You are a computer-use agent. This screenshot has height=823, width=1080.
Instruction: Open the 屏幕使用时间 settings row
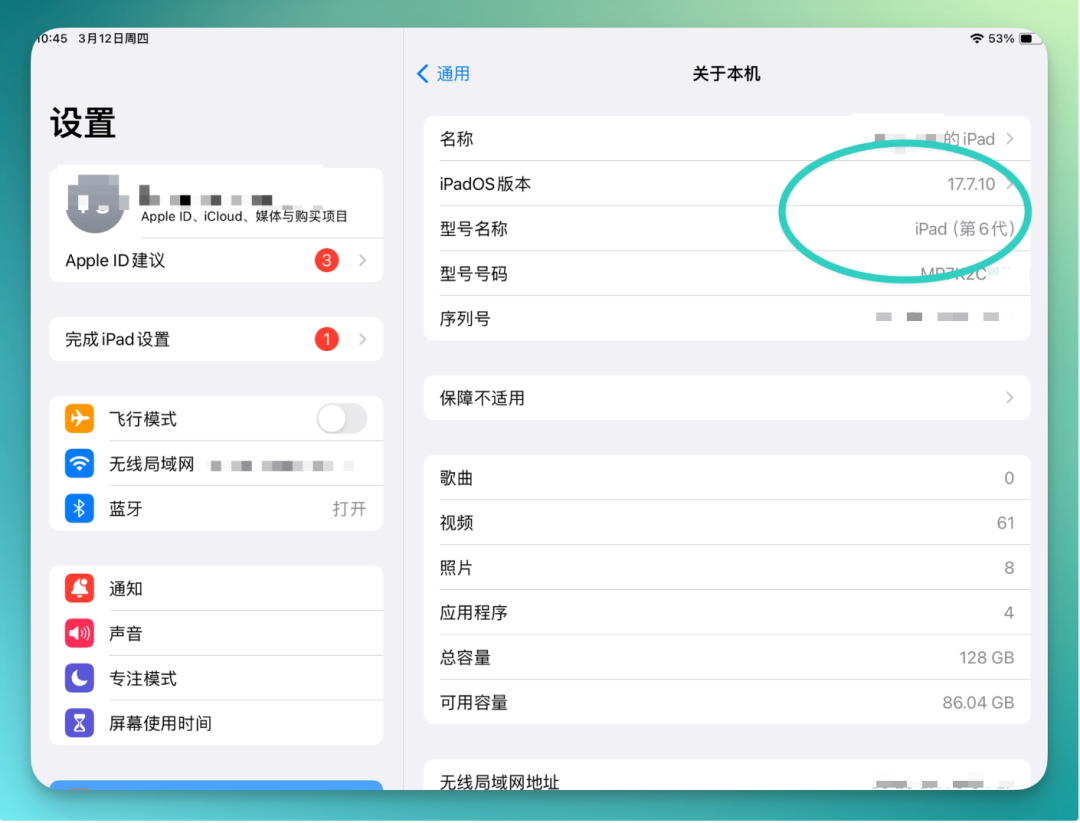(216, 723)
